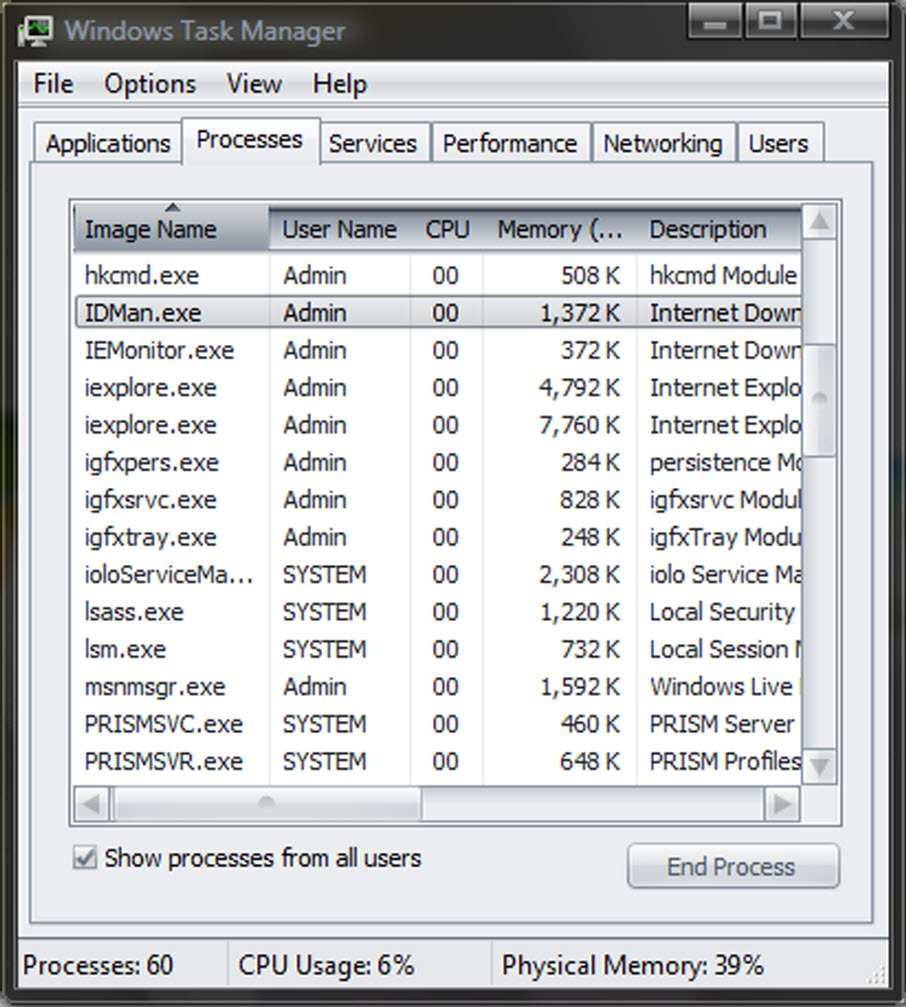Click the 1,372 K memory value
The image size is (906, 1007).
[x=580, y=313]
